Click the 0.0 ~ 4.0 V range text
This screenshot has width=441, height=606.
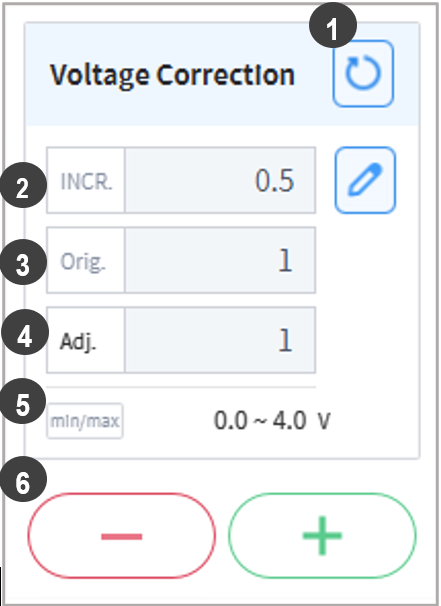[x=272, y=420]
